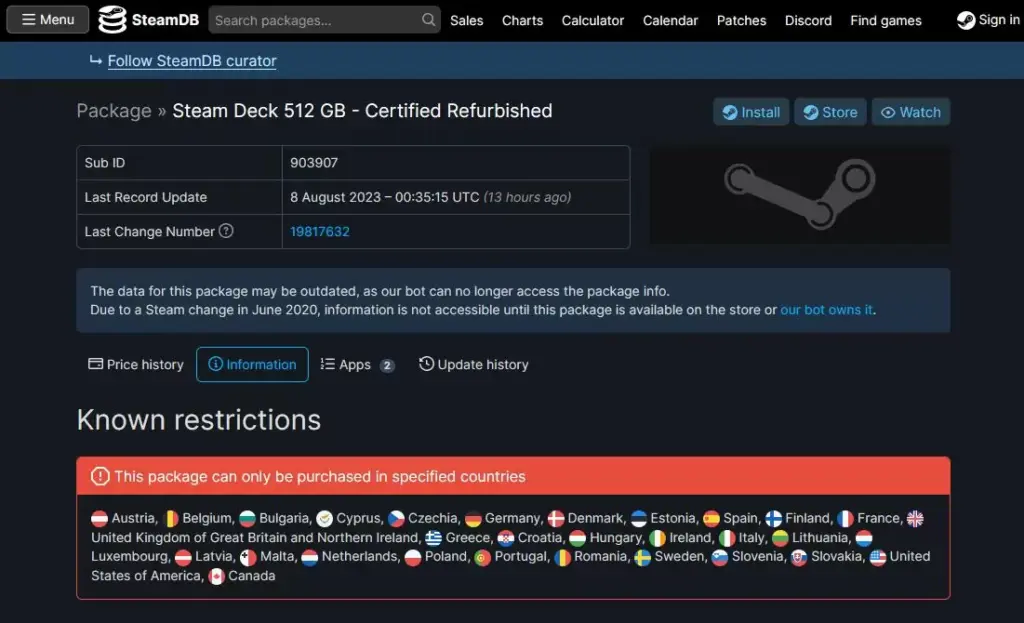This screenshot has width=1024, height=623.
Task: Switch to the Apps tab
Action: coord(357,364)
